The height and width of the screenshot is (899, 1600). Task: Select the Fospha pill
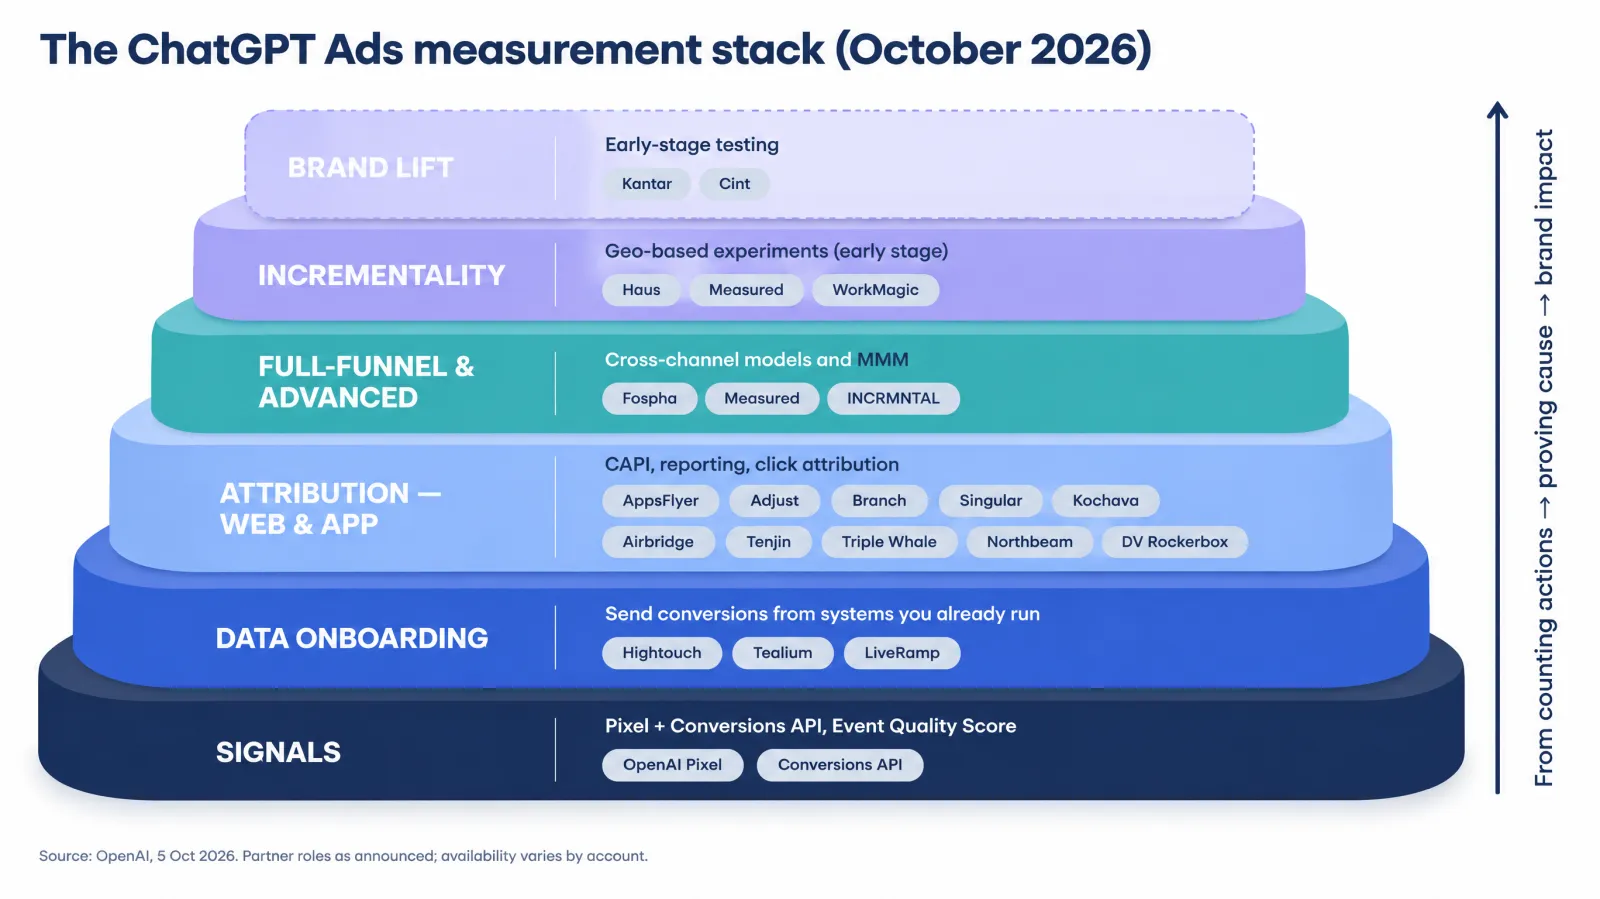[x=649, y=398]
